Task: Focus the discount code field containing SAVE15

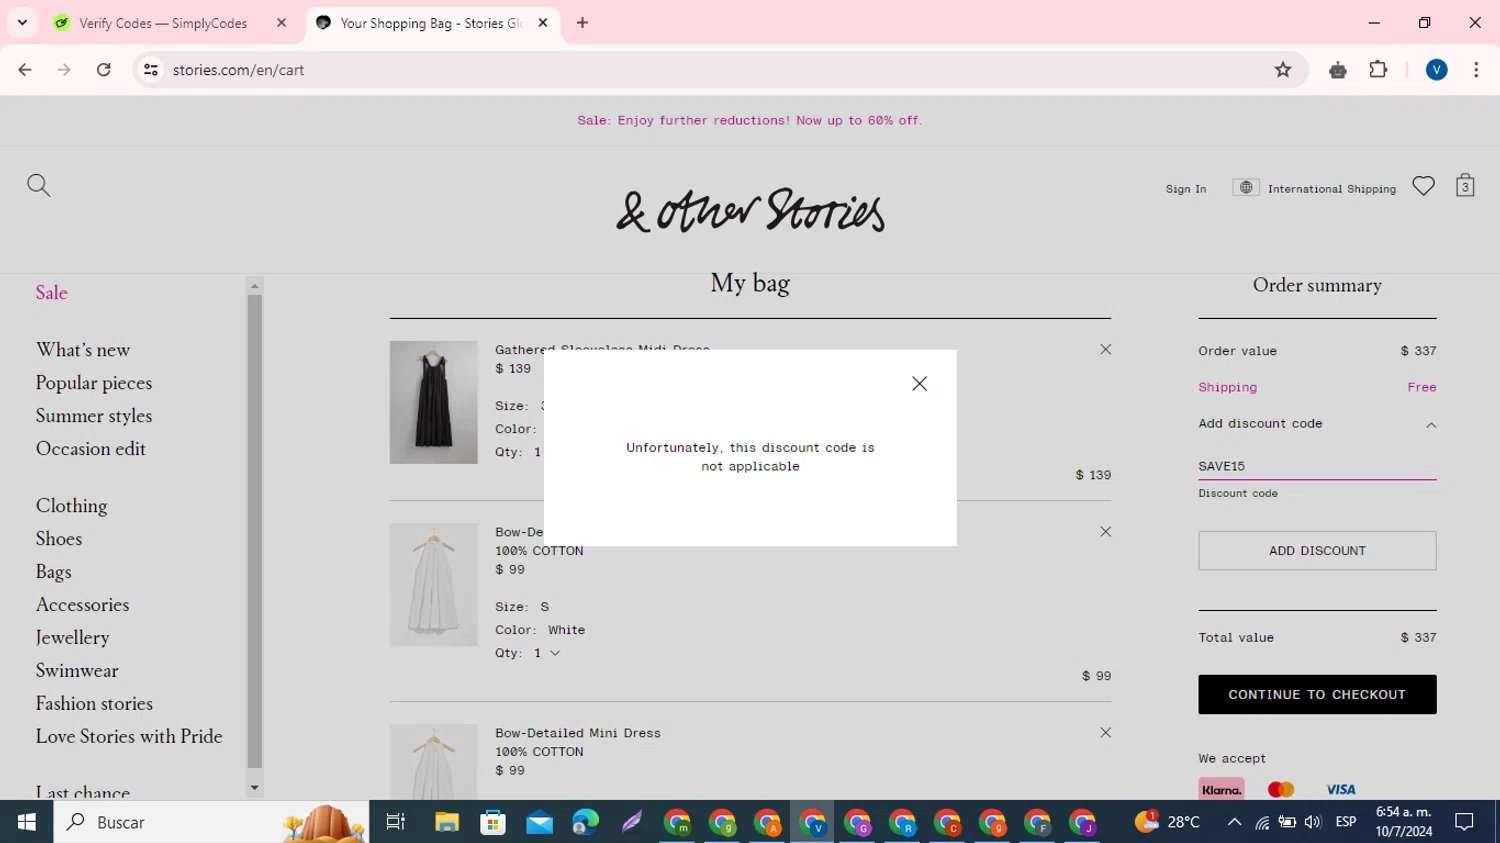Action: click(1317, 466)
